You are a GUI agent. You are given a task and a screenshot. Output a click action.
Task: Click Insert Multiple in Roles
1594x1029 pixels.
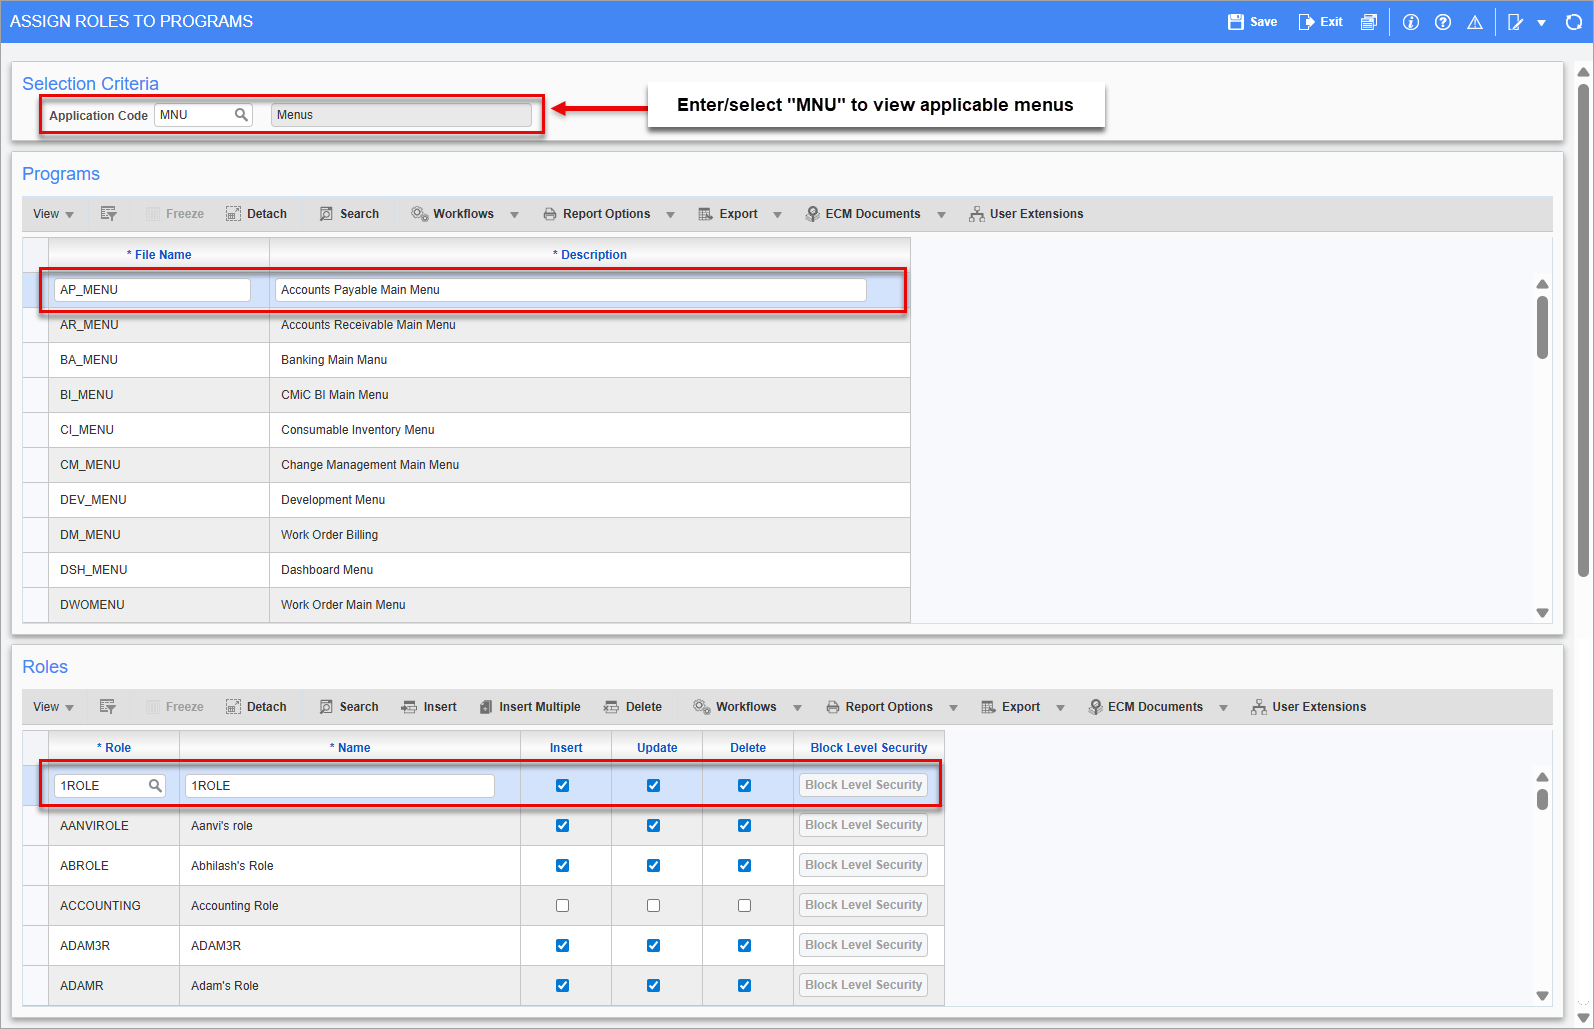pyautogui.click(x=530, y=707)
